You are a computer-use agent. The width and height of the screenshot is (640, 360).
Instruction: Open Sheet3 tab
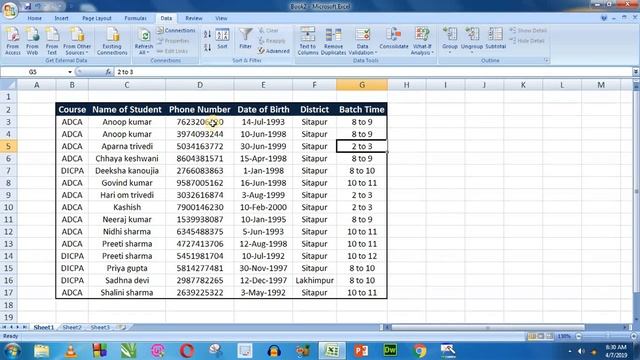pos(100,327)
